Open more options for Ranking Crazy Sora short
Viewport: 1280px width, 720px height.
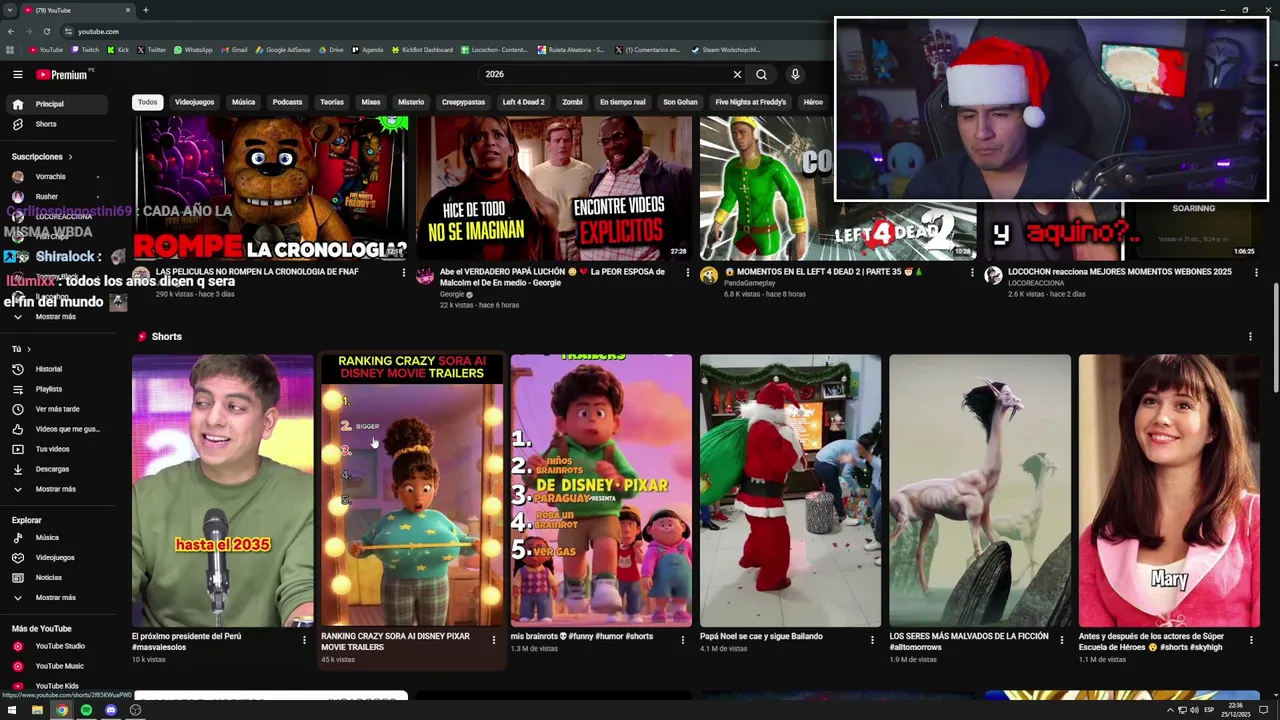click(493, 640)
